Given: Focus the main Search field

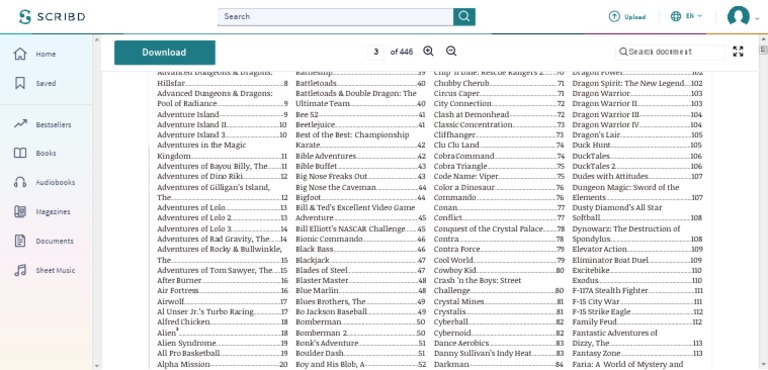Looking at the screenshot, I should 336,17.
